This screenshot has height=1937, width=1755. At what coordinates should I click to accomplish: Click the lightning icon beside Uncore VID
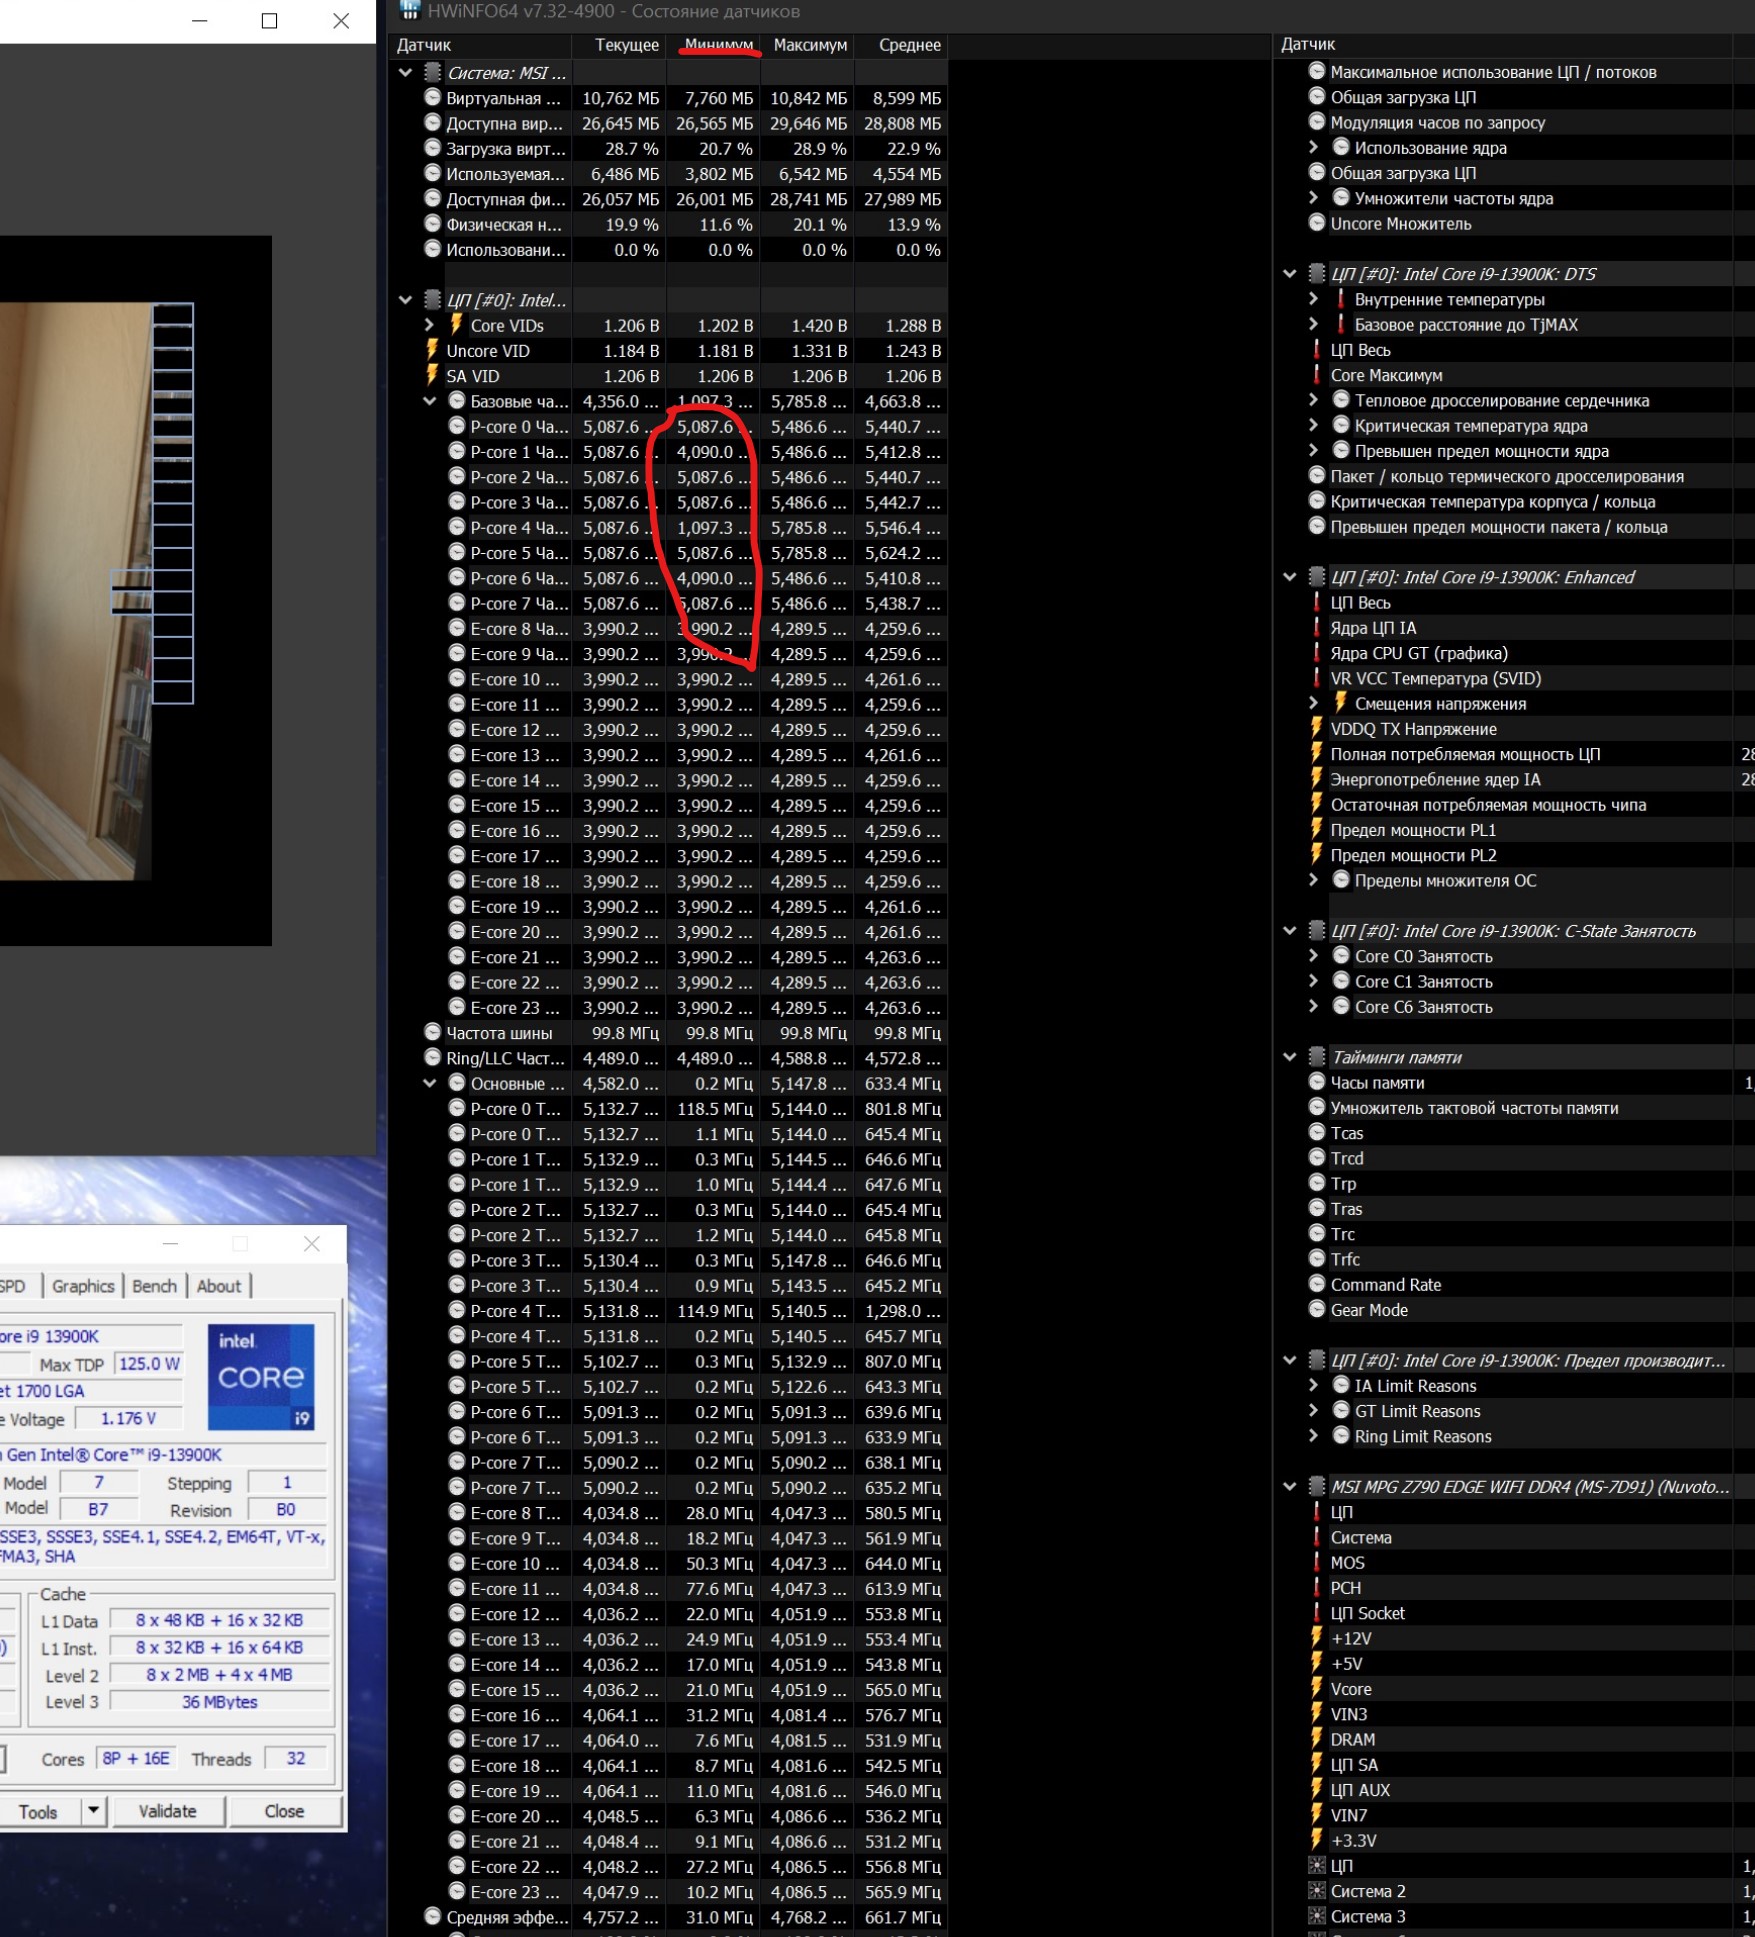[x=432, y=350]
